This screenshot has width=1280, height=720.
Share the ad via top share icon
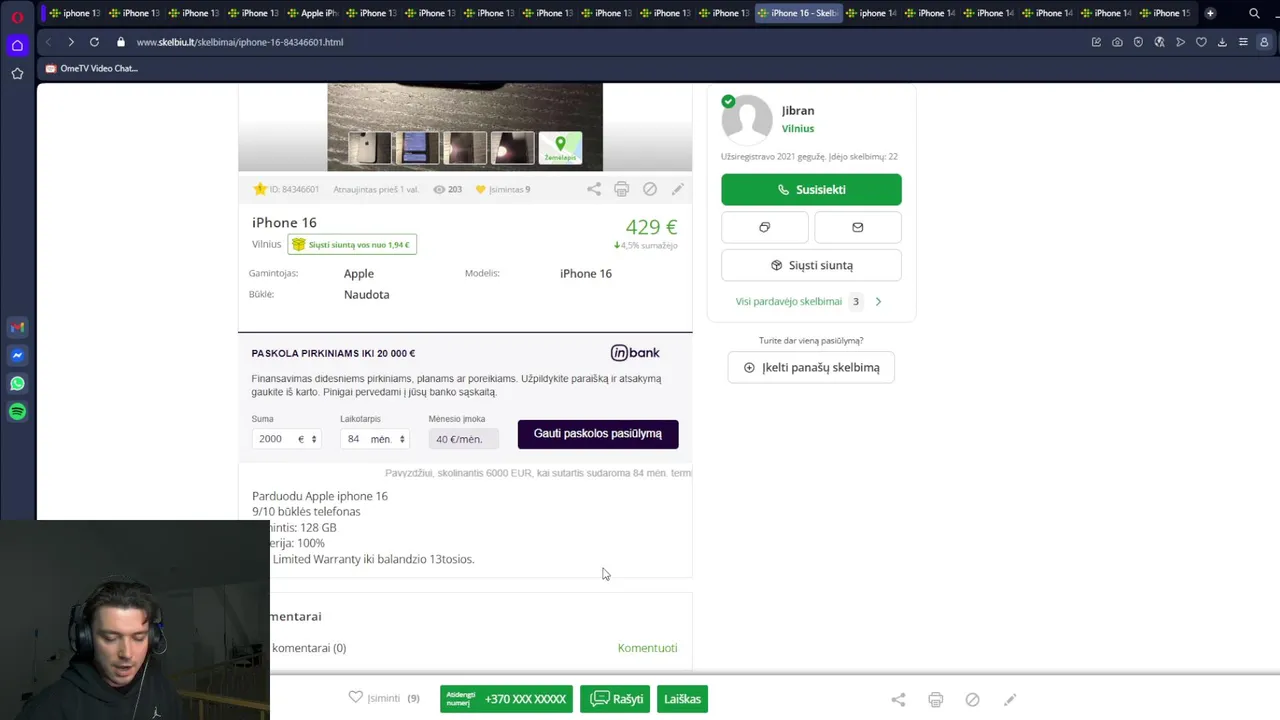click(x=594, y=189)
